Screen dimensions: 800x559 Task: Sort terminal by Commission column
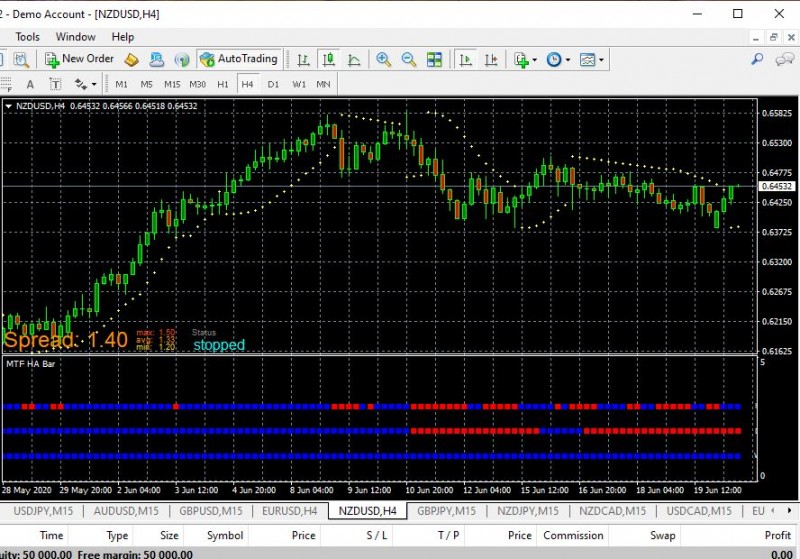click(573, 535)
